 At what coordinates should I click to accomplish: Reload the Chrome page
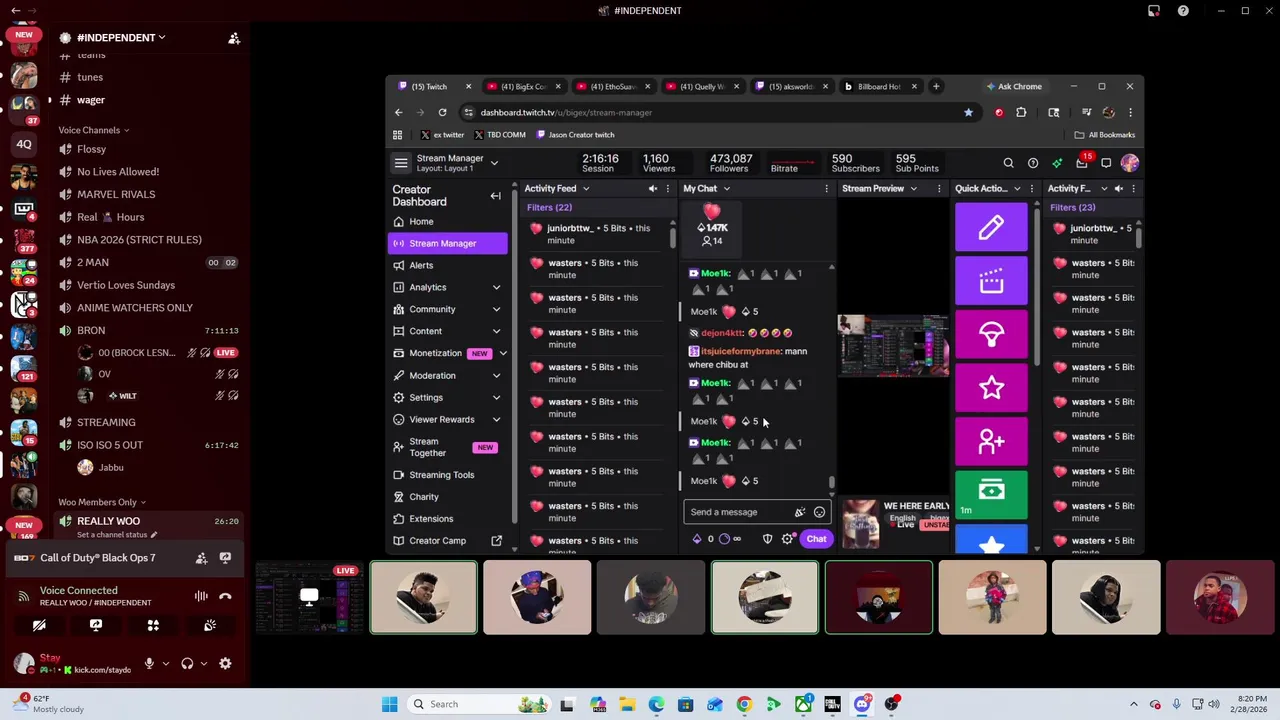(442, 112)
